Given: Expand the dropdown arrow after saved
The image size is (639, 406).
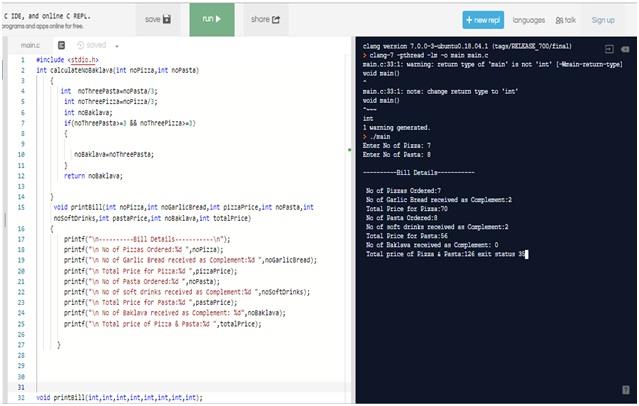Looking at the screenshot, I should pos(116,45).
